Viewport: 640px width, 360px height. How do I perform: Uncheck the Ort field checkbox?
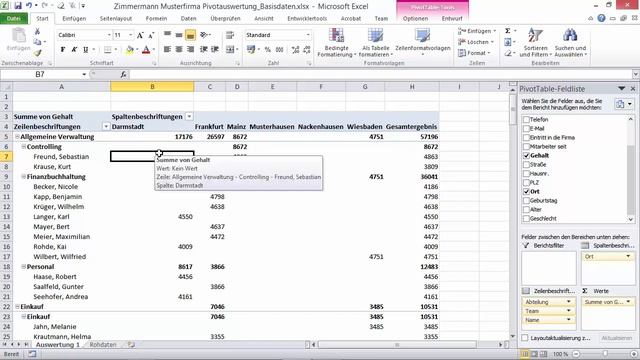526,191
